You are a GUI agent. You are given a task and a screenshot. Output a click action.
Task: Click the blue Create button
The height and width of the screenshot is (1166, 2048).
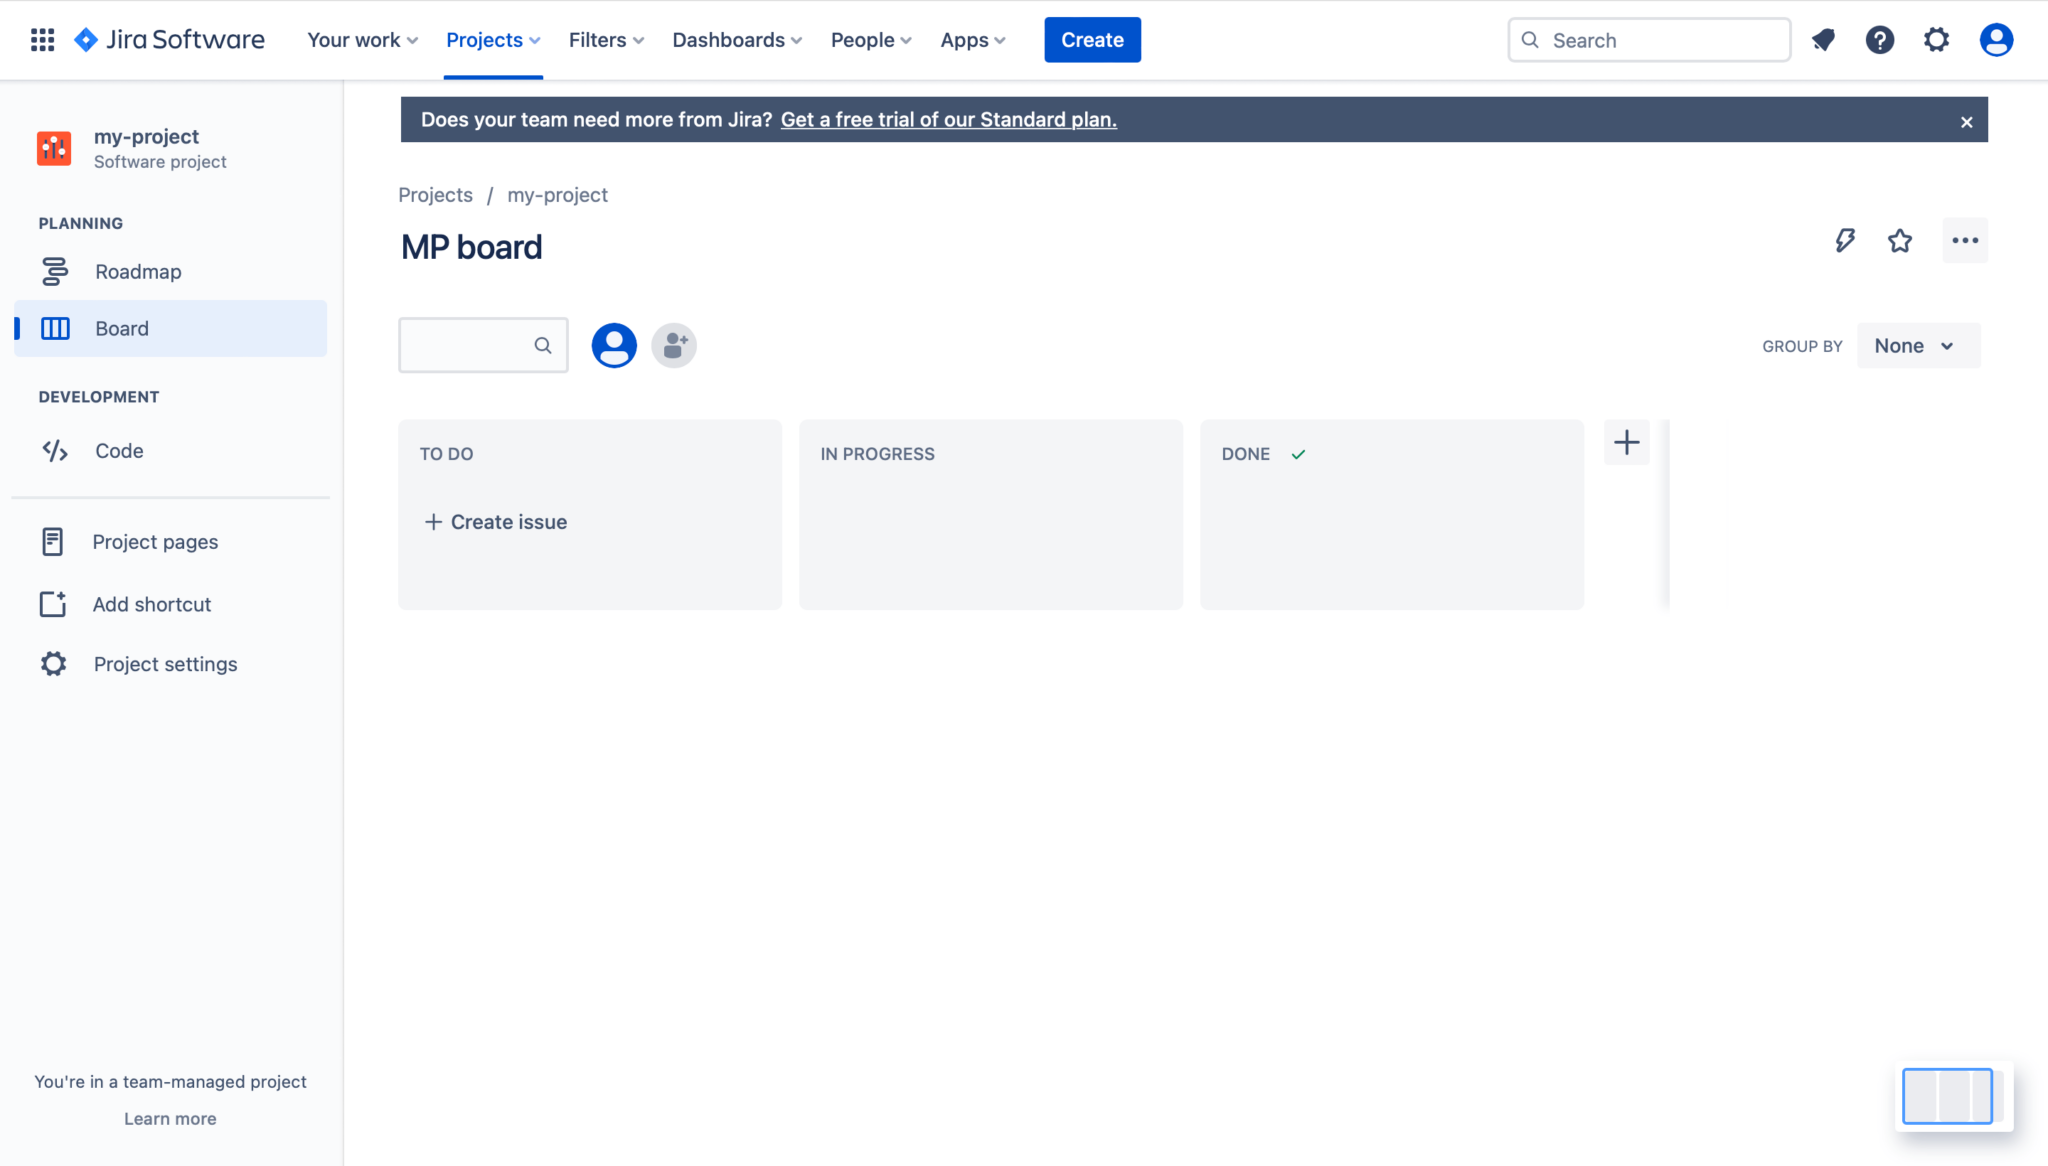coord(1092,40)
